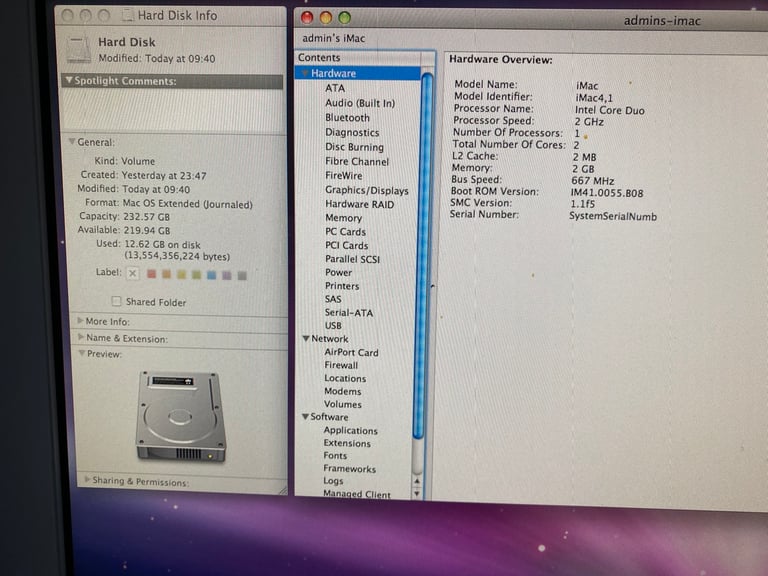
Task: Select ATA in the Contents list
Action: tap(335, 88)
